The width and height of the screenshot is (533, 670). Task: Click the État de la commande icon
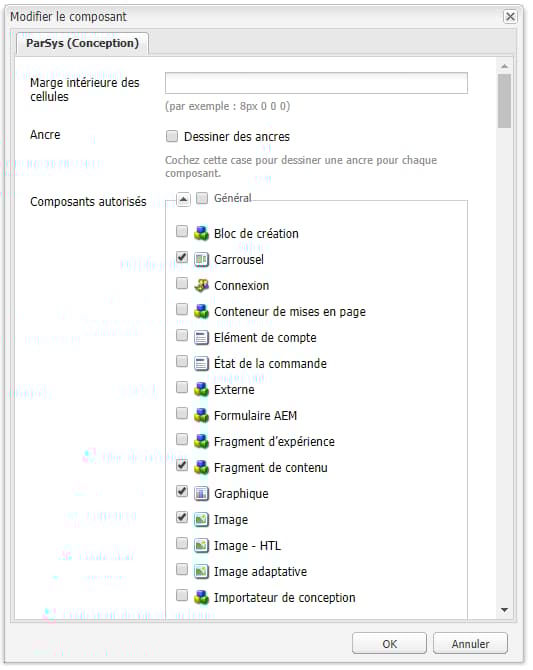tap(201, 364)
